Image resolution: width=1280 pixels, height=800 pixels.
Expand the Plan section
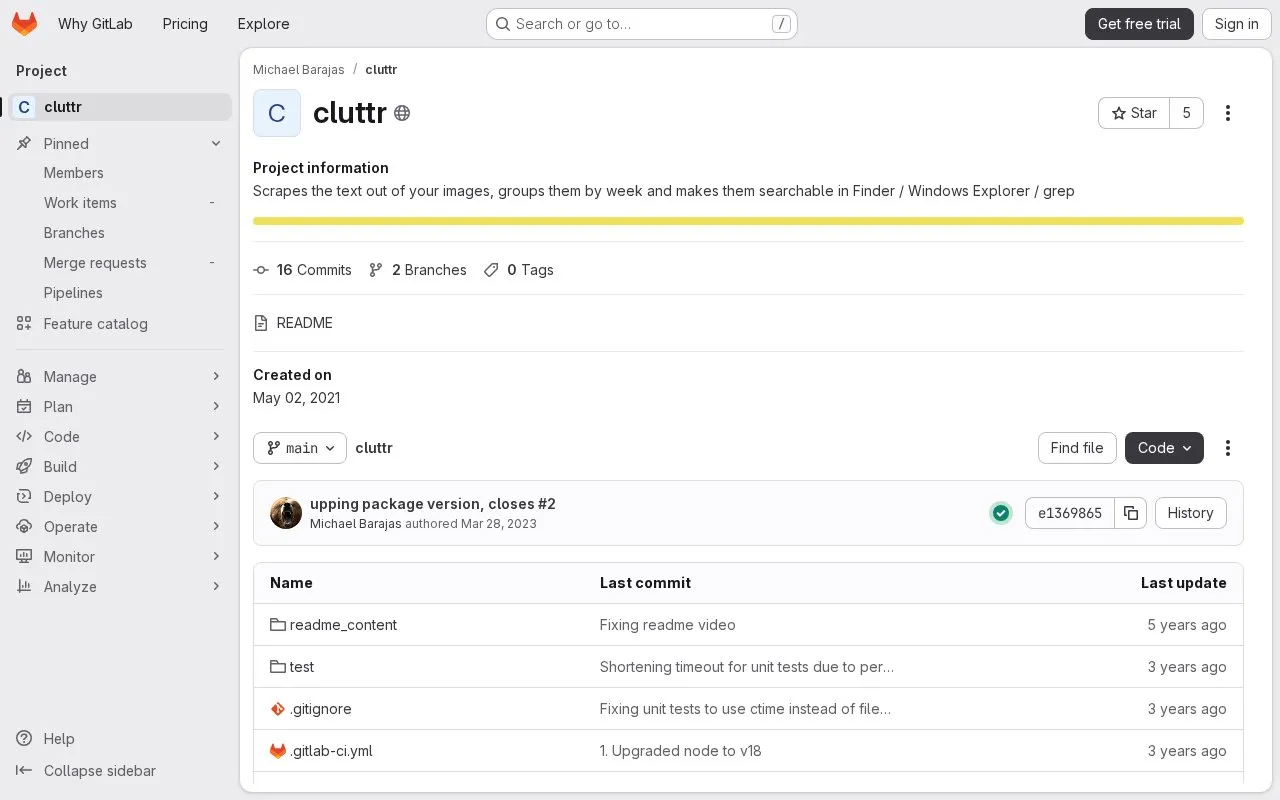(x=120, y=407)
